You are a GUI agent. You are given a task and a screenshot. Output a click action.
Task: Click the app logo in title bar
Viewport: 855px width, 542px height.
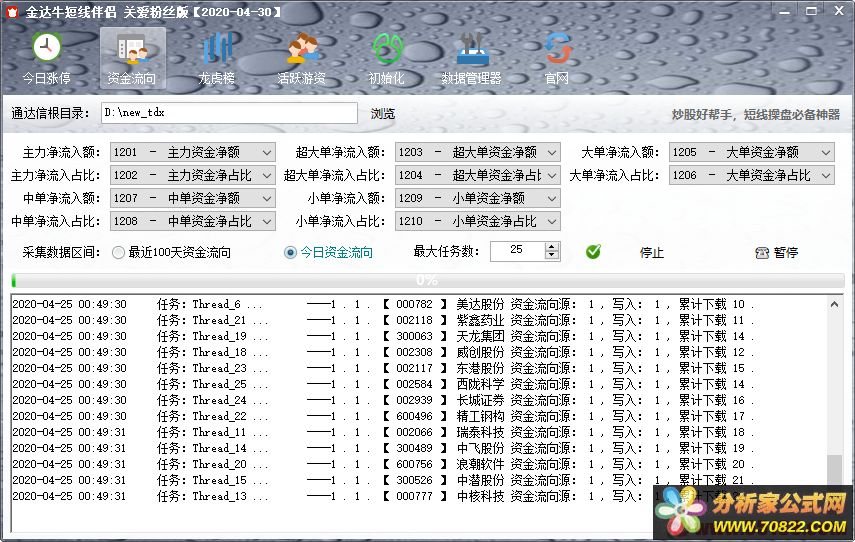(12, 11)
